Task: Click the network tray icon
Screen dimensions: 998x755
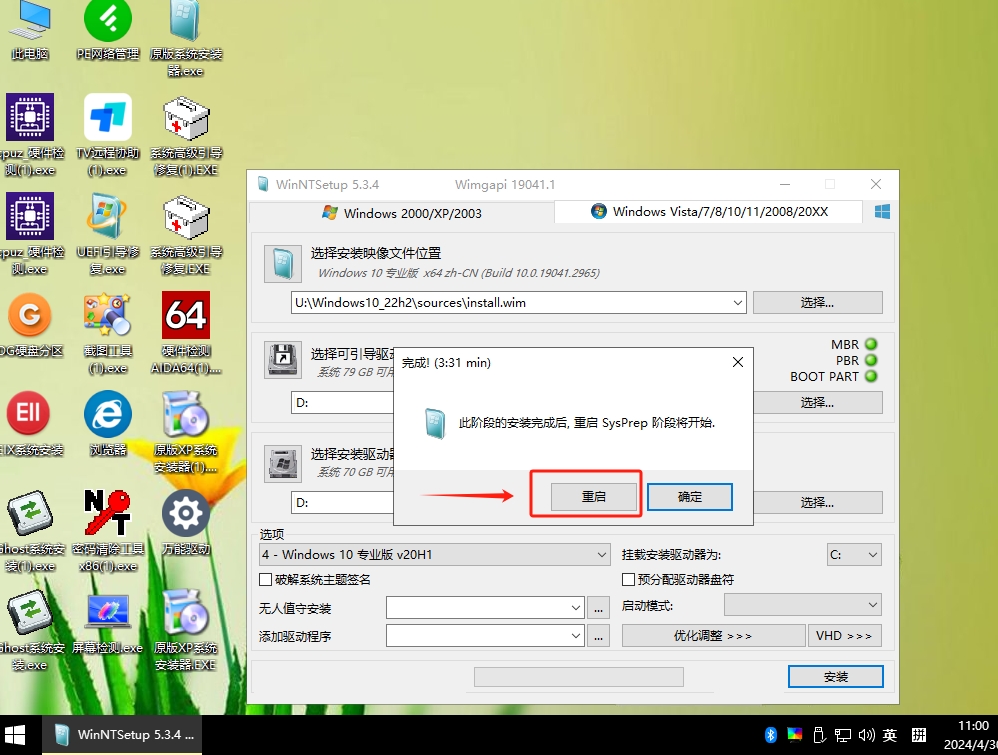Action: pyautogui.click(x=843, y=735)
